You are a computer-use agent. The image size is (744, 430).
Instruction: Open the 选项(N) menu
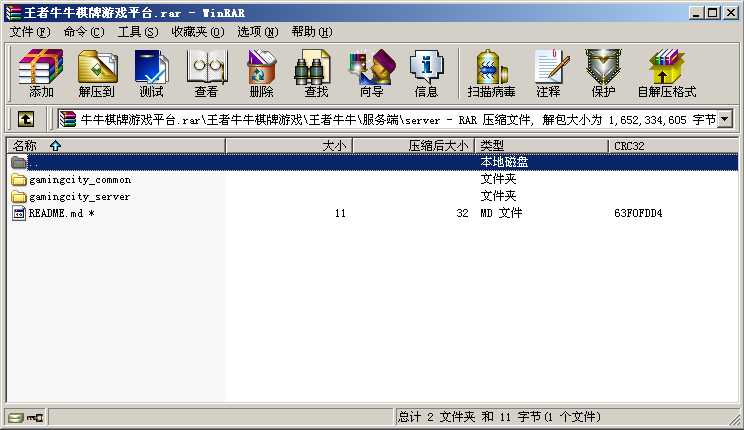(x=258, y=32)
